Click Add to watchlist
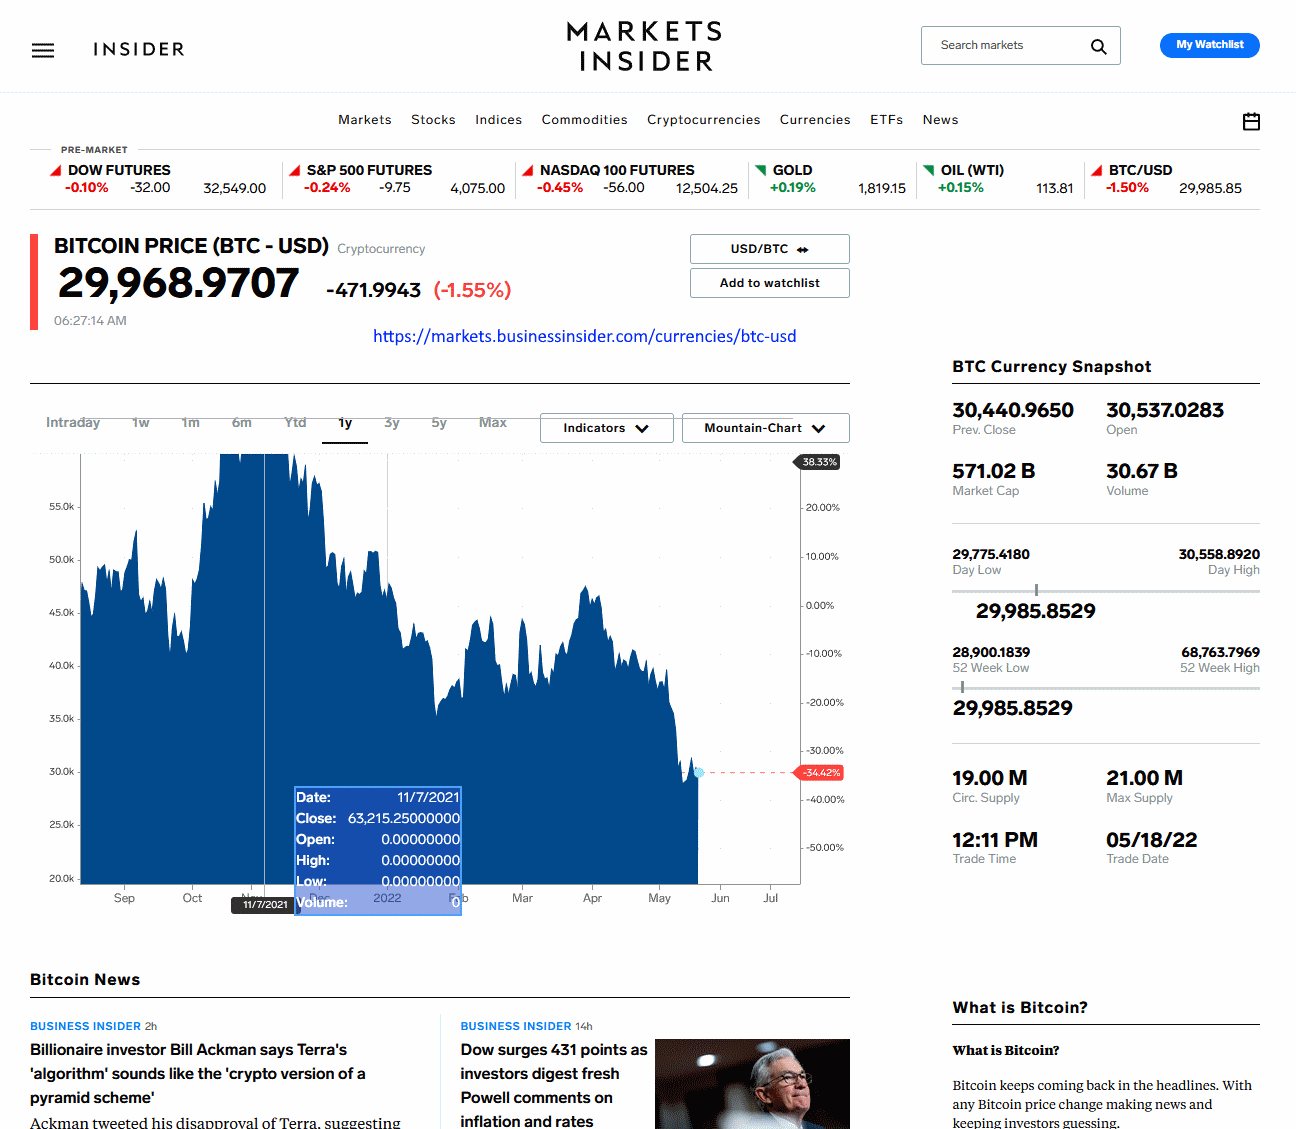The height and width of the screenshot is (1129, 1296). (x=770, y=283)
